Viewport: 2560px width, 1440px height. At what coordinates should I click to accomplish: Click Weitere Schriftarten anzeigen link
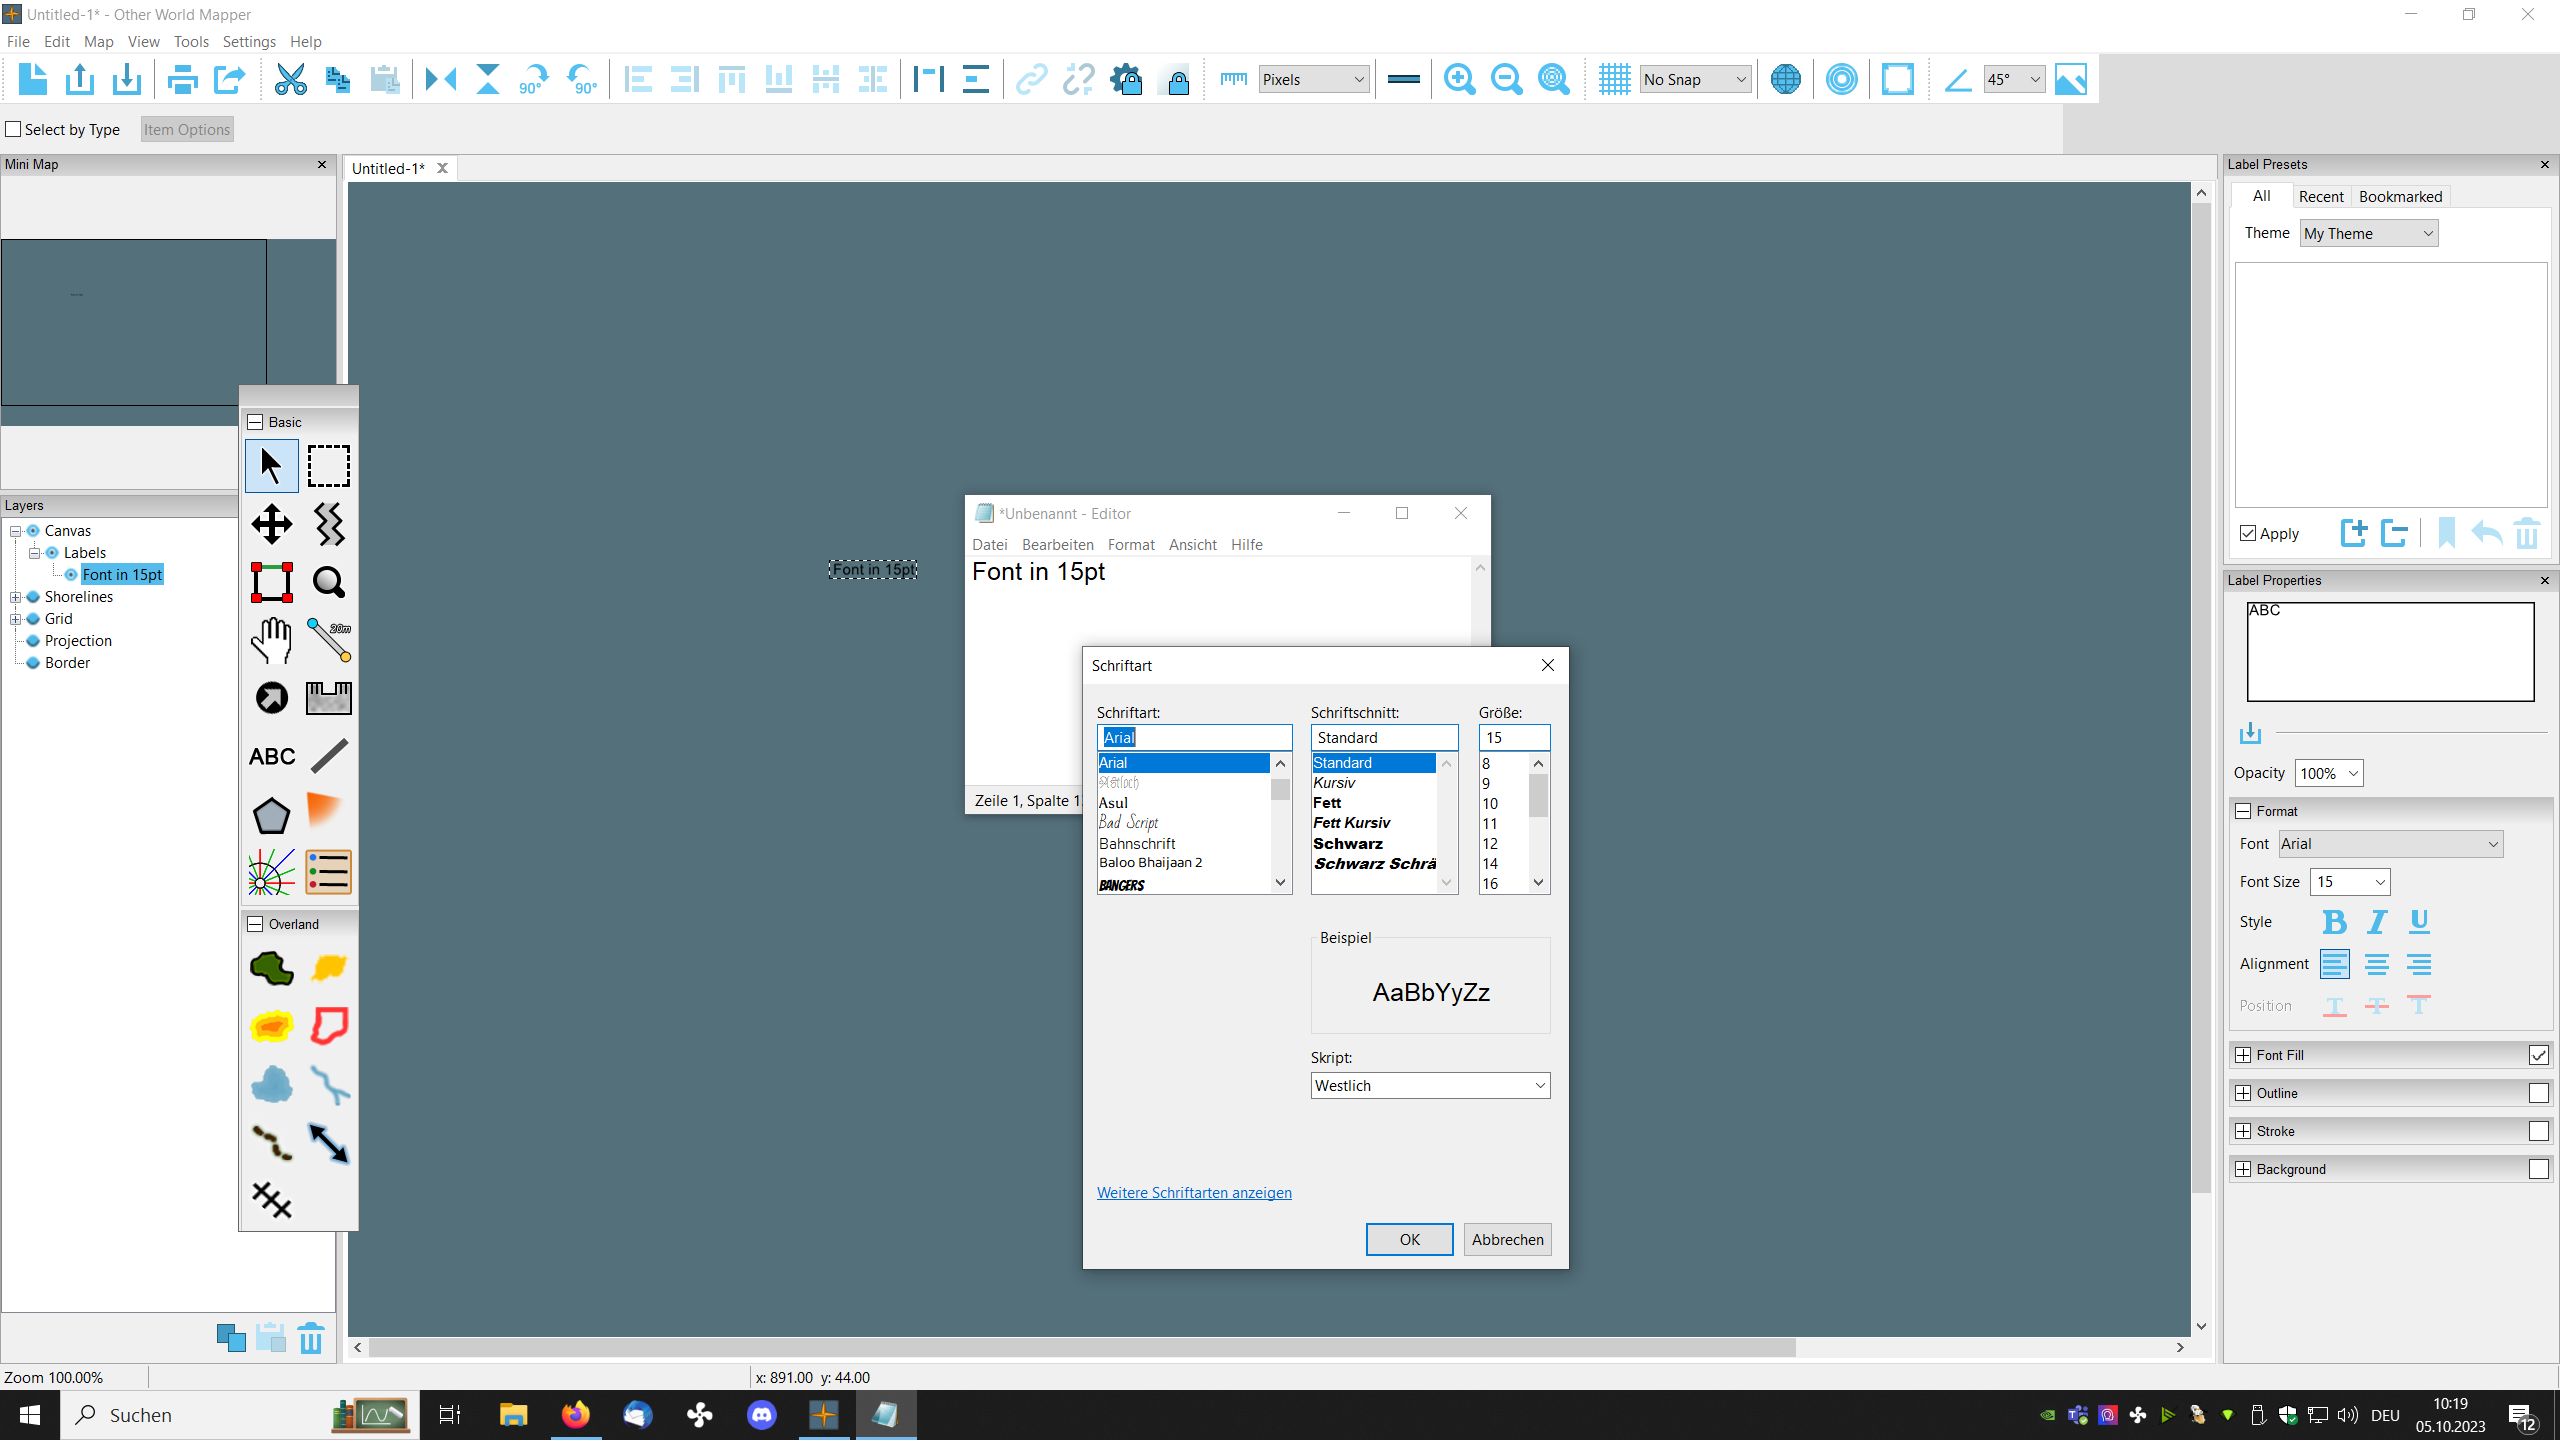coord(1196,1192)
